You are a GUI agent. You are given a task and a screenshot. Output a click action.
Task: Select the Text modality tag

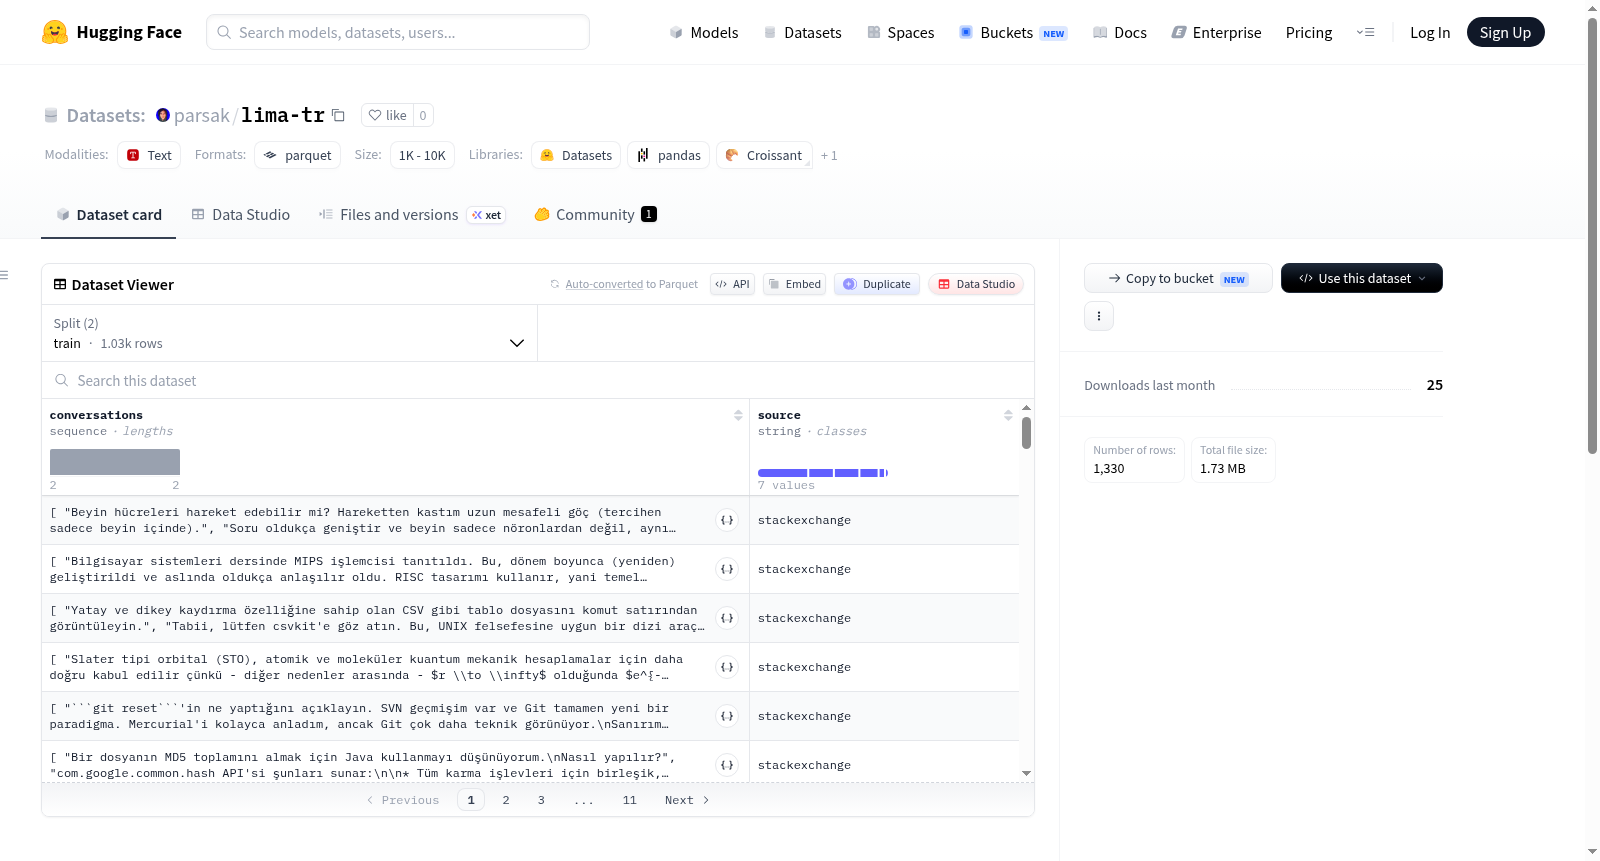click(149, 155)
